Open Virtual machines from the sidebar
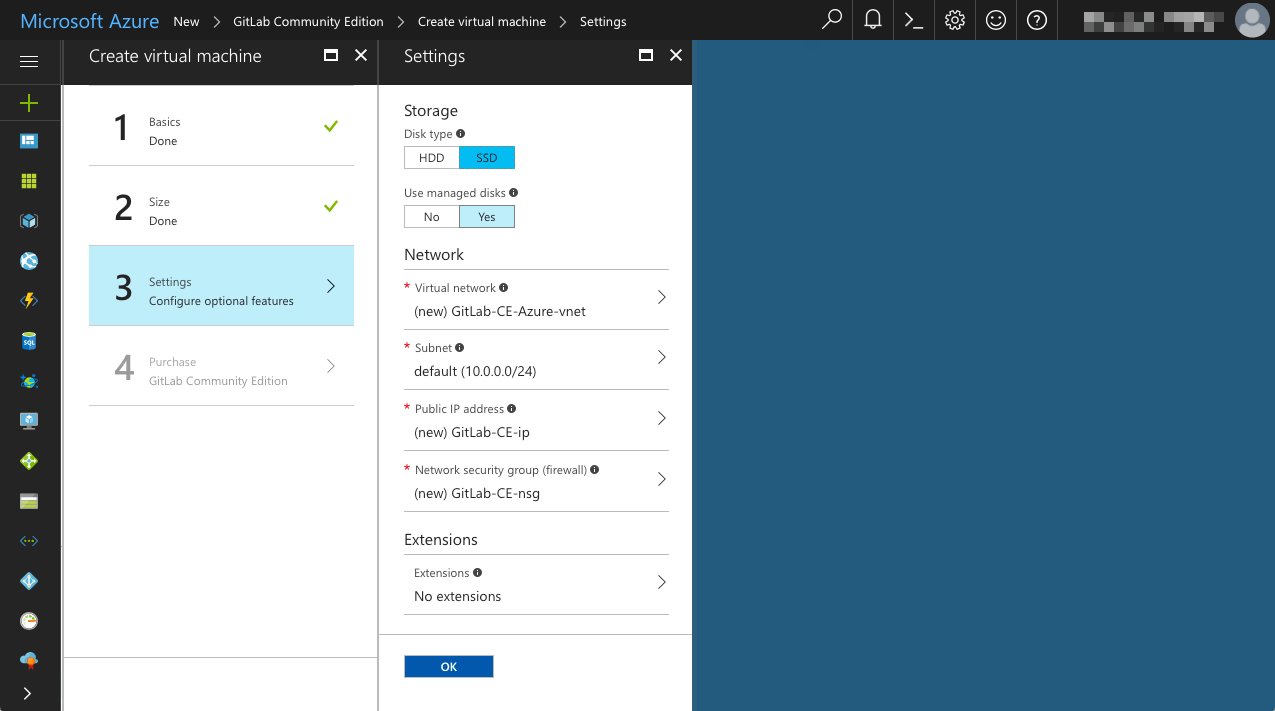The height and width of the screenshot is (711, 1275). pyautogui.click(x=30, y=421)
